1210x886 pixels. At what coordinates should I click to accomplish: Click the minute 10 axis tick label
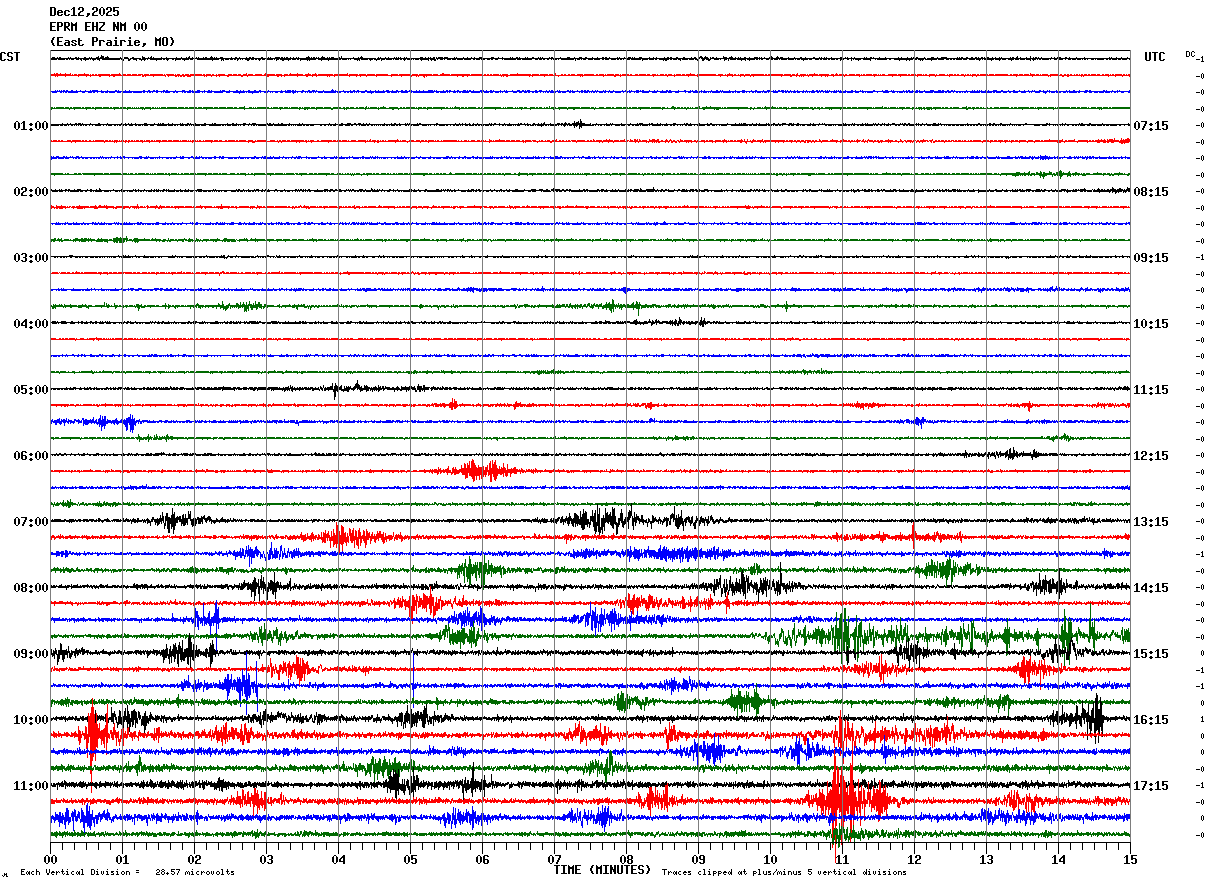[771, 859]
